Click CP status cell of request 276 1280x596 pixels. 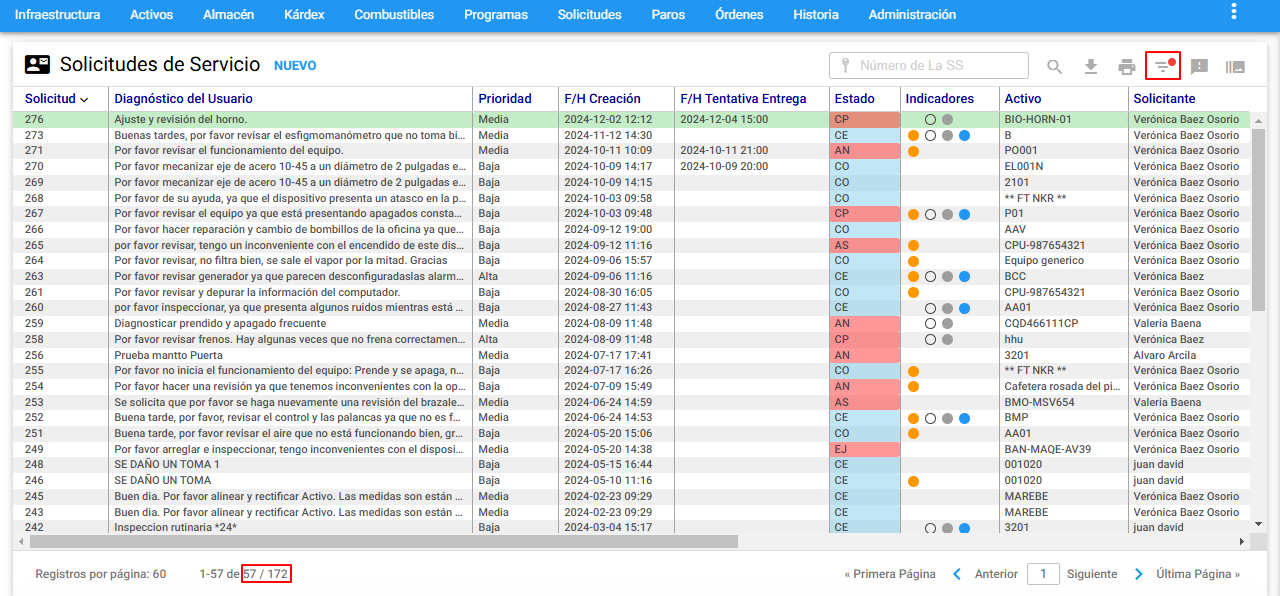pyautogui.click(x=865, y=119)
